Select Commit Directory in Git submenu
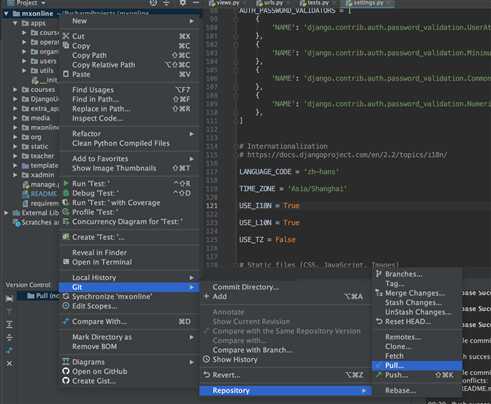The width and height of the screenshot is (491, 404). [x=286, y=287]
